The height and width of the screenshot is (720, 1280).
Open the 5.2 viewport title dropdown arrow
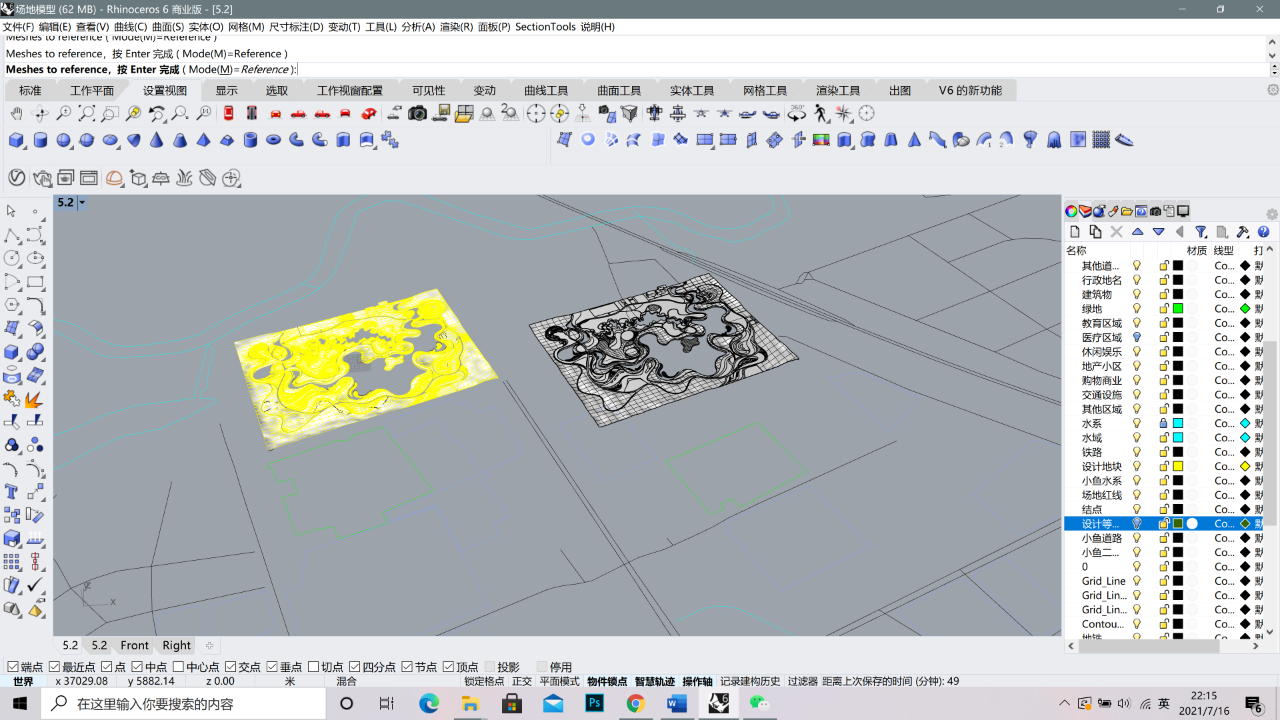pos(82,203)
